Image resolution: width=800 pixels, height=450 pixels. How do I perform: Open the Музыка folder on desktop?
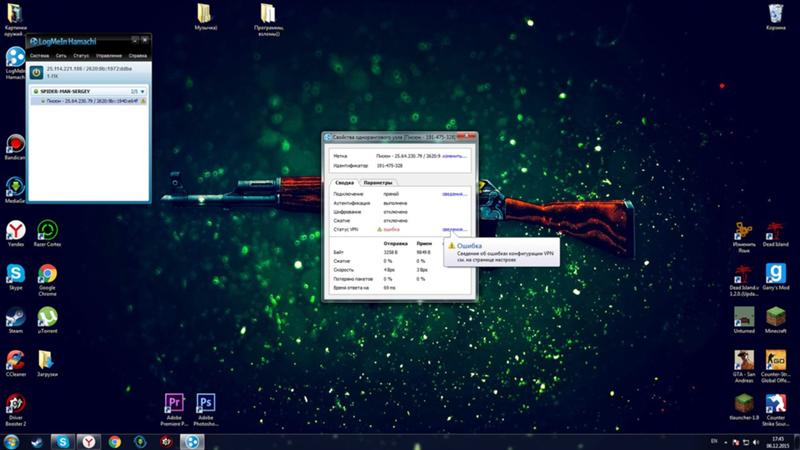[x=205, y=17]
